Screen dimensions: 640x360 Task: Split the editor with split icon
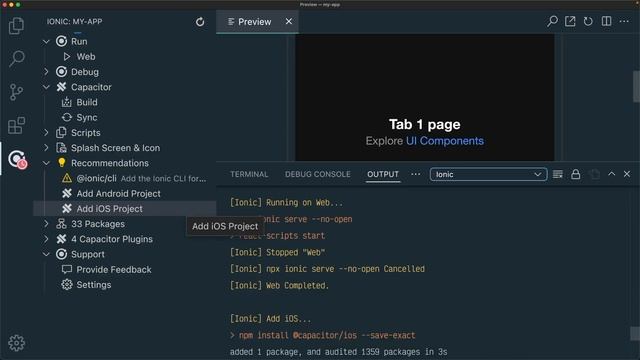tap(607, 21)
